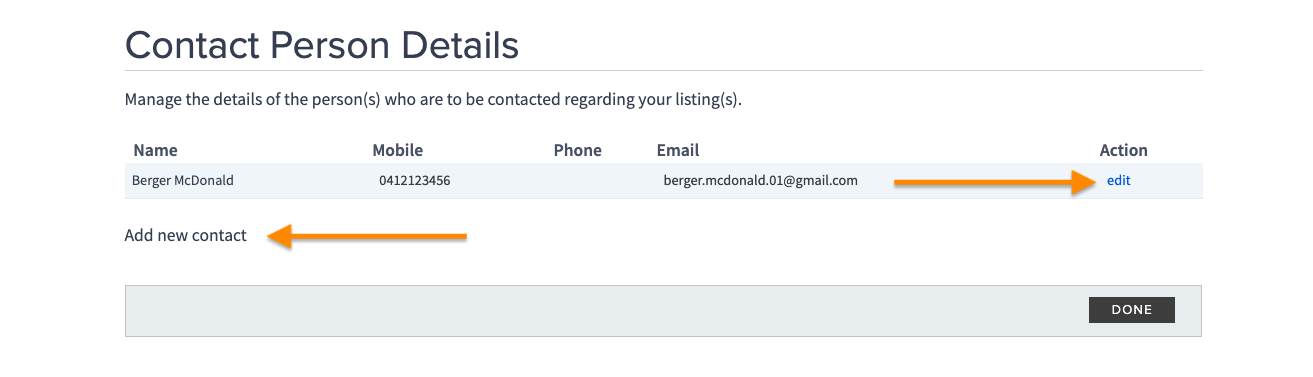1313x377 pixels.
Task: Click the empty Phone cell in Berger's row
Action: click(x=600, y=181)
